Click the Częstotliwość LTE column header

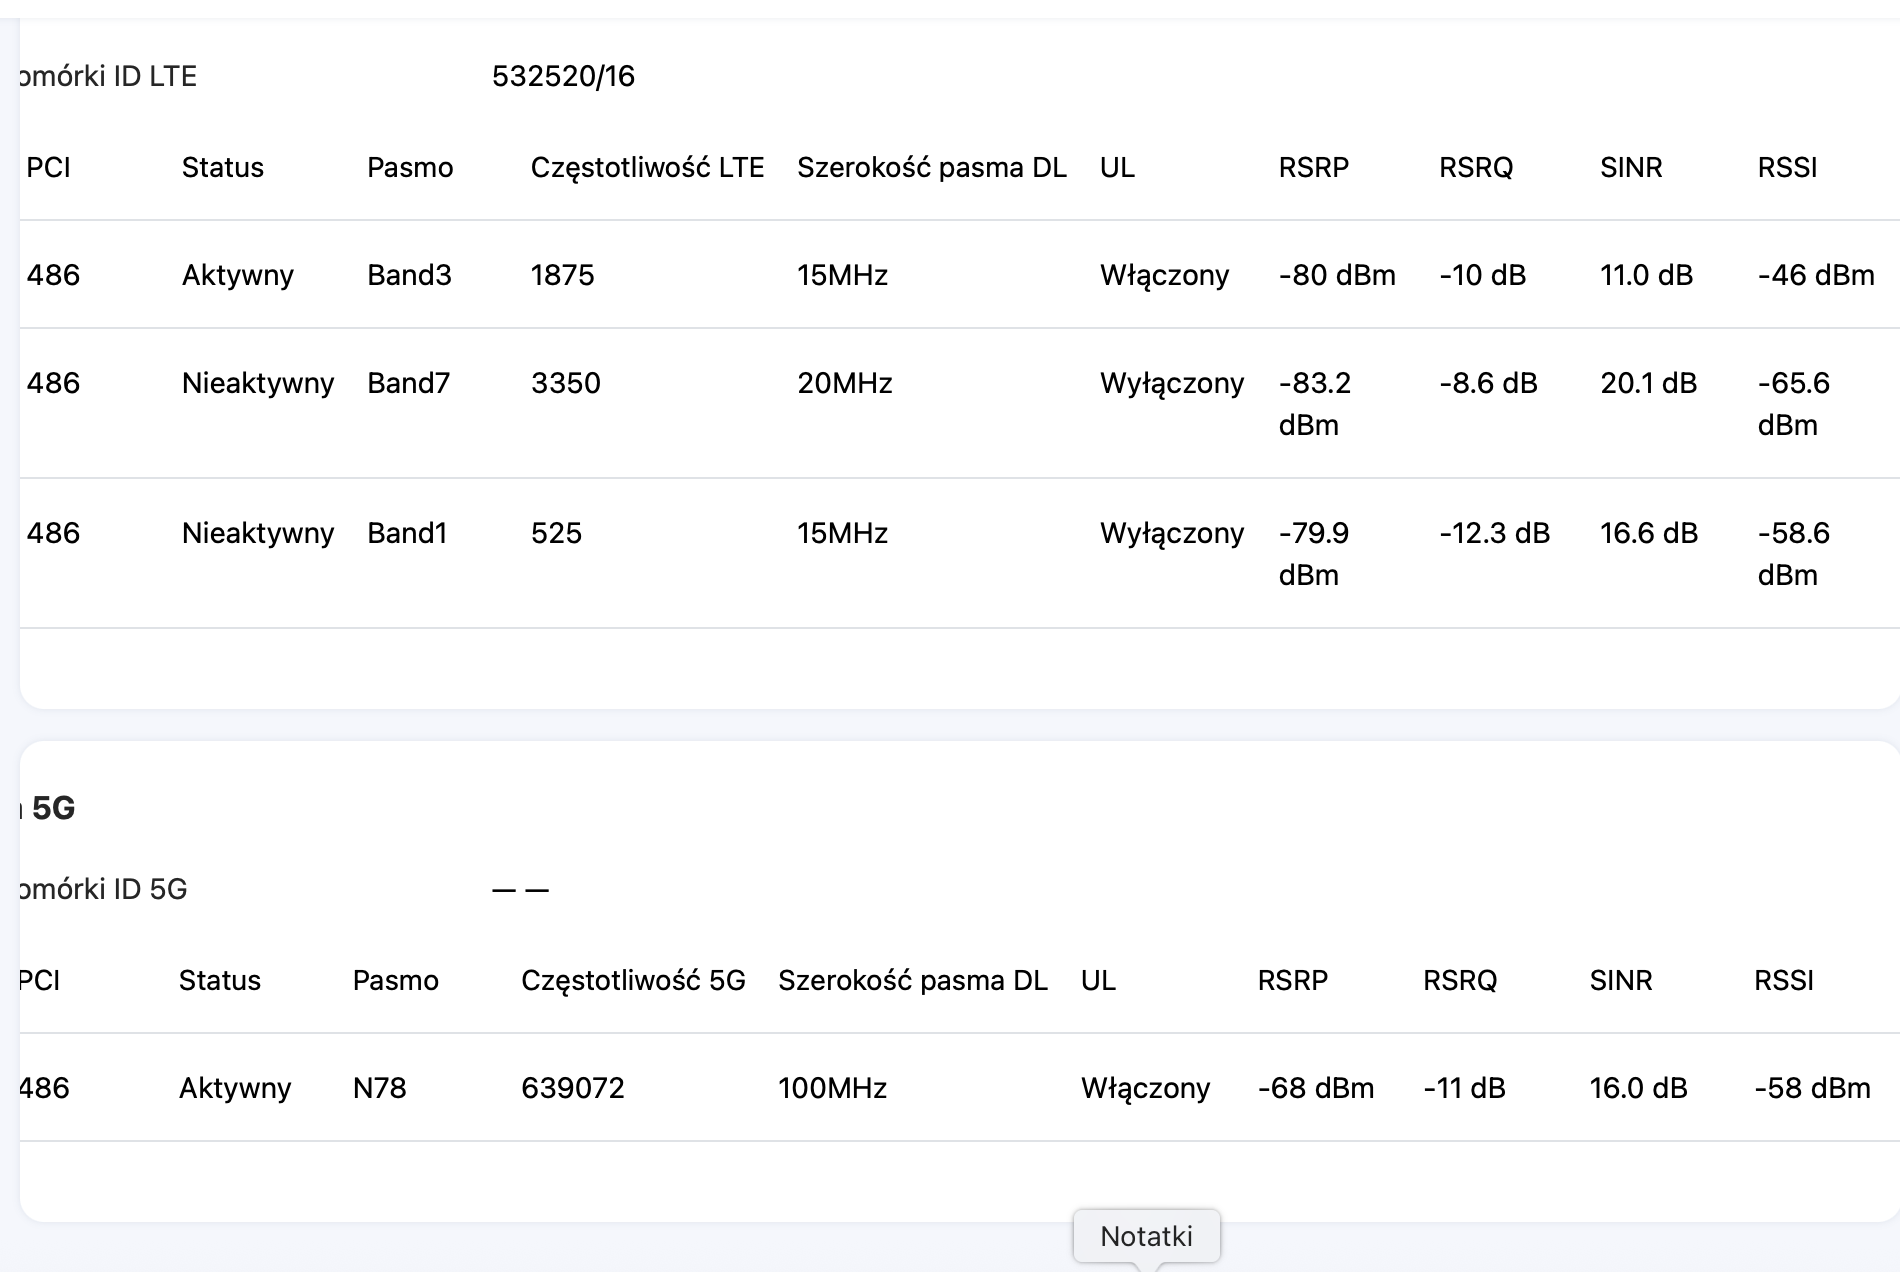coord(647,167)
